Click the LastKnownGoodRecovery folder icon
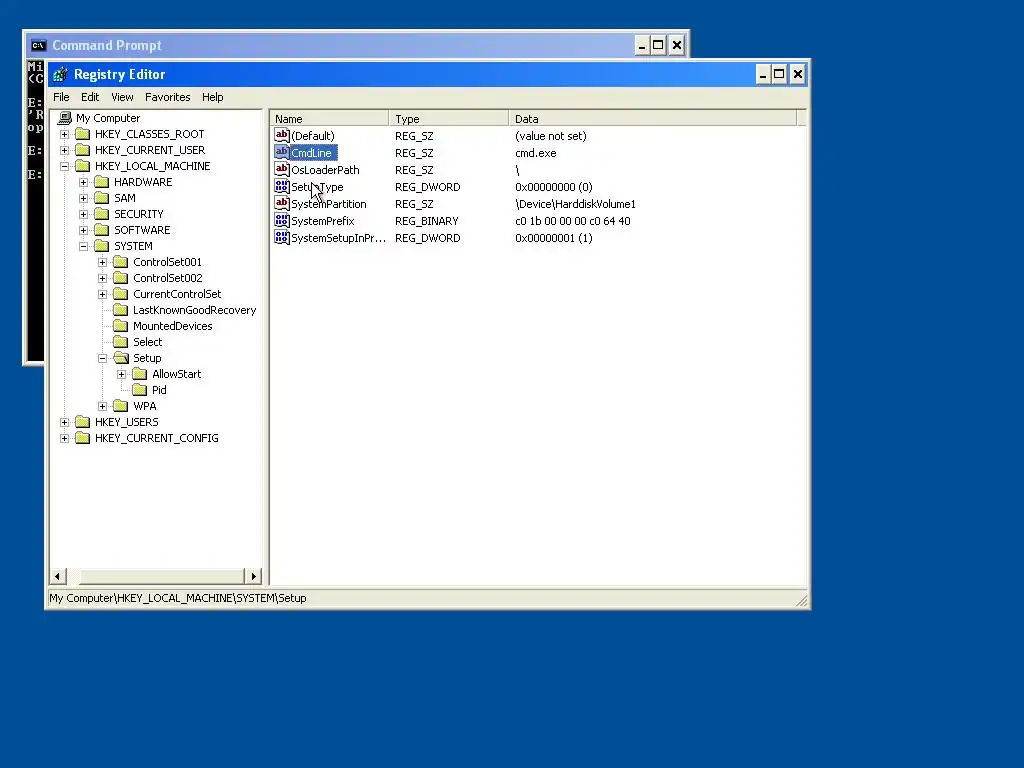 tap(120, 310)
